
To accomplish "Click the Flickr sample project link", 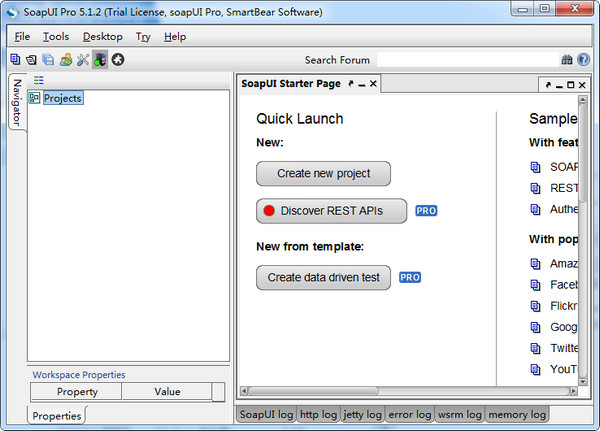I will [x=564, y=306].
